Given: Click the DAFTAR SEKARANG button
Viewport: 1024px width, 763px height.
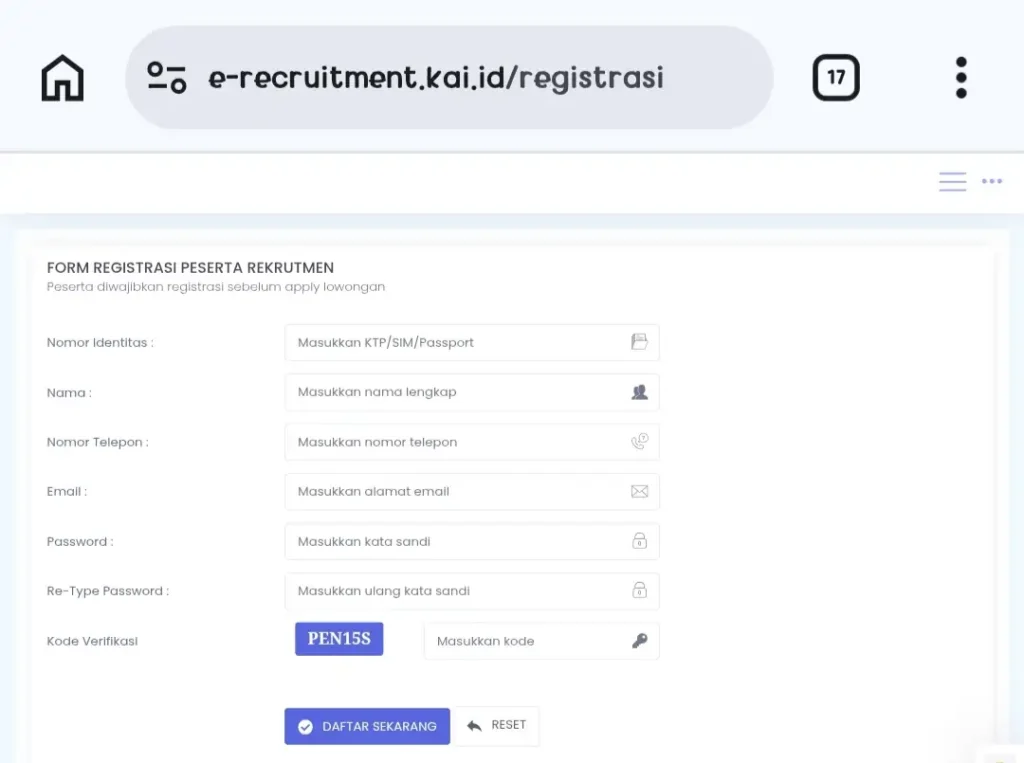Looking at the screenshot, I should pyautogui.click(x=367, y=726).
